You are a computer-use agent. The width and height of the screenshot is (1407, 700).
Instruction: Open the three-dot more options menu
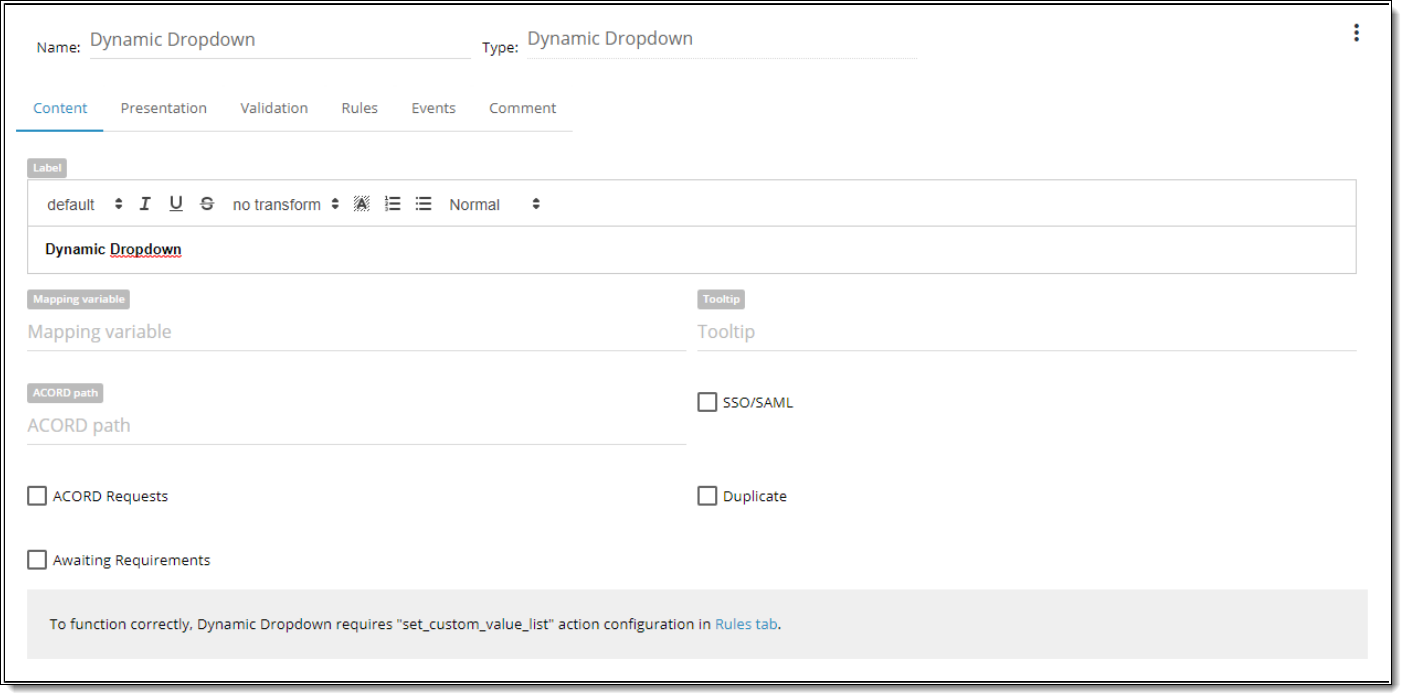click(1356, 33)
